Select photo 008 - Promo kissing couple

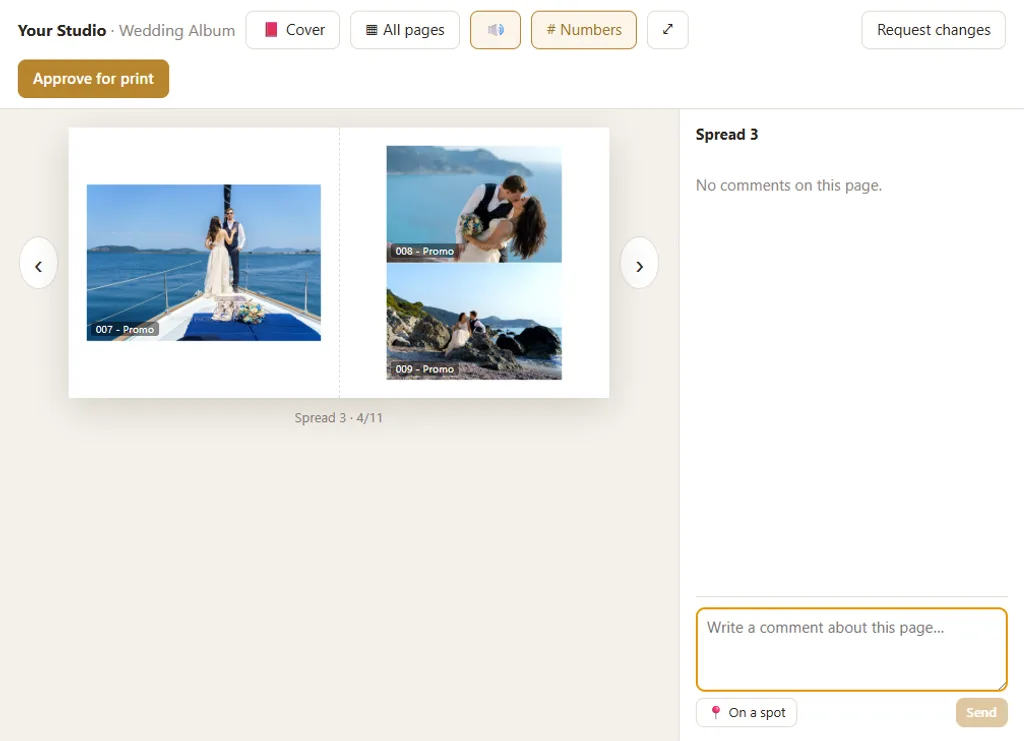(x=474, y=204)
